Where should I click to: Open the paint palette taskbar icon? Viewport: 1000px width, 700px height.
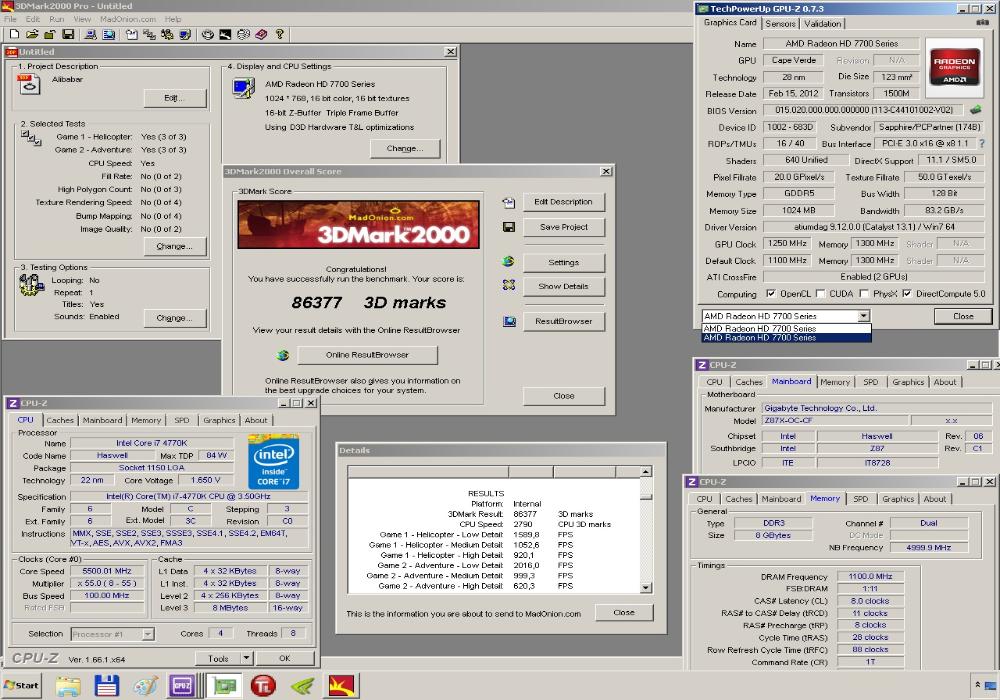click(145, 685)
